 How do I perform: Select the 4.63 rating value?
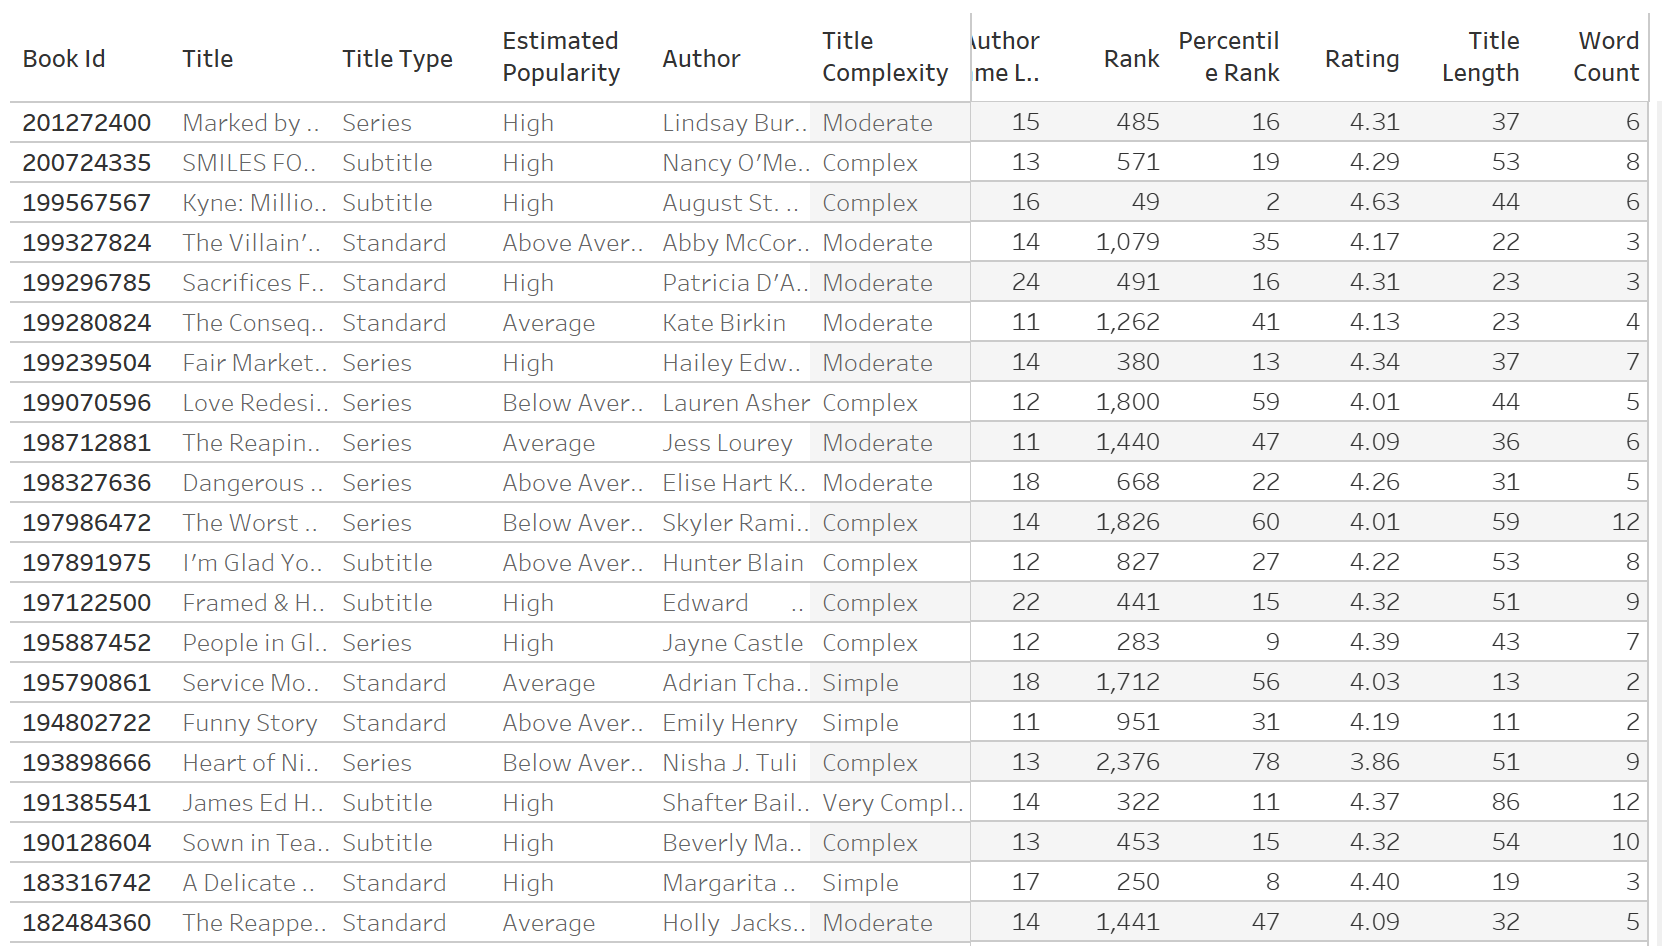pyautogui.click(x=1374, y=203)
